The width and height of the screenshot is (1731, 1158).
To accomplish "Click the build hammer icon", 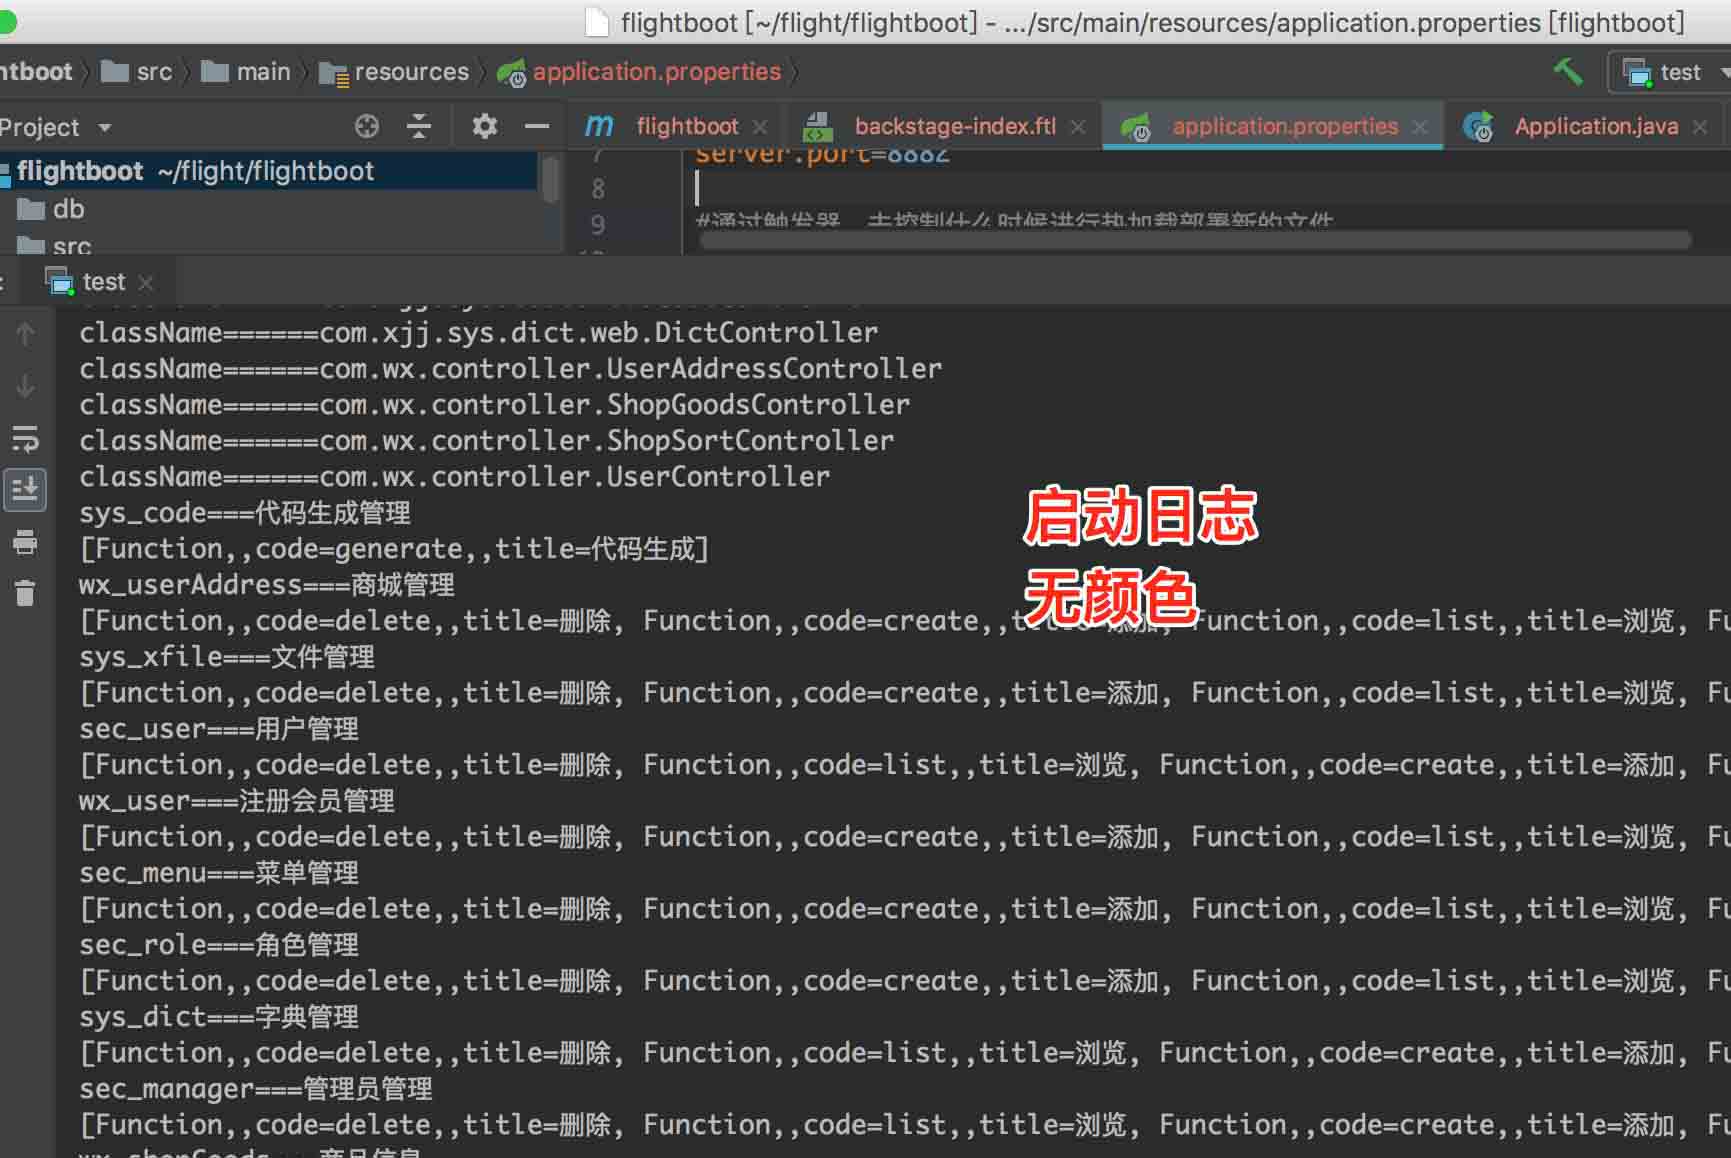I will coord(1568,71).
